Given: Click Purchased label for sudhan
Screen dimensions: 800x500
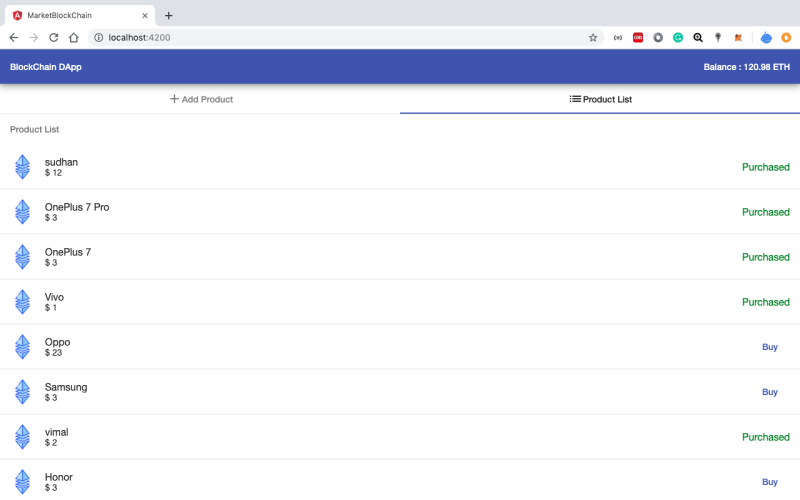Looking at the screenshot, I should [765, 167].
